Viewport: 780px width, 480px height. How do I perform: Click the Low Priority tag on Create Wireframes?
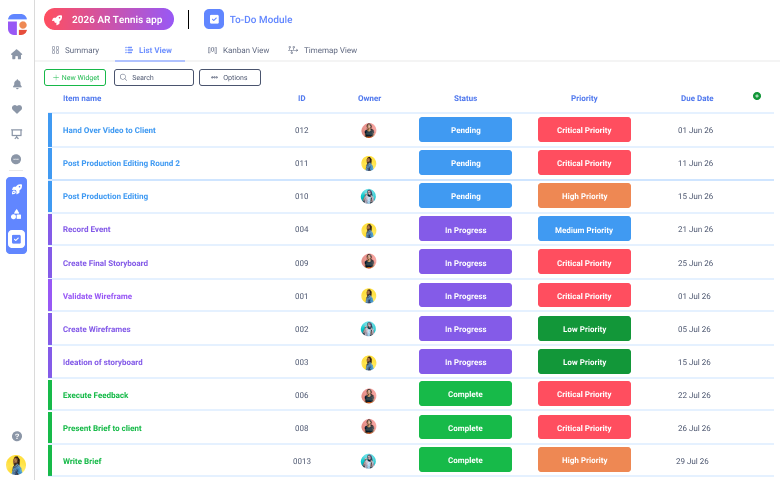(x=584, y=329)
